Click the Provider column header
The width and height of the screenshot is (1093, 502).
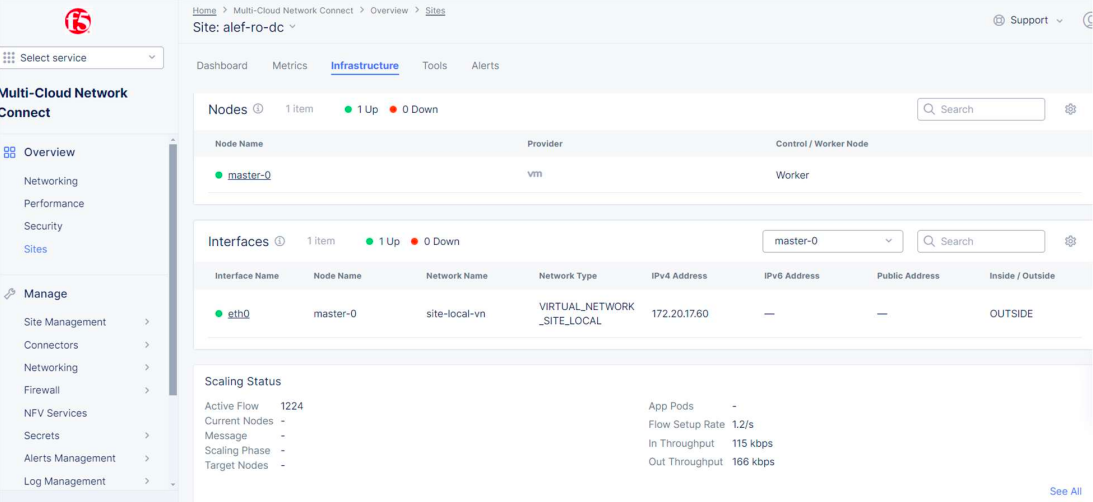[545, 144]
